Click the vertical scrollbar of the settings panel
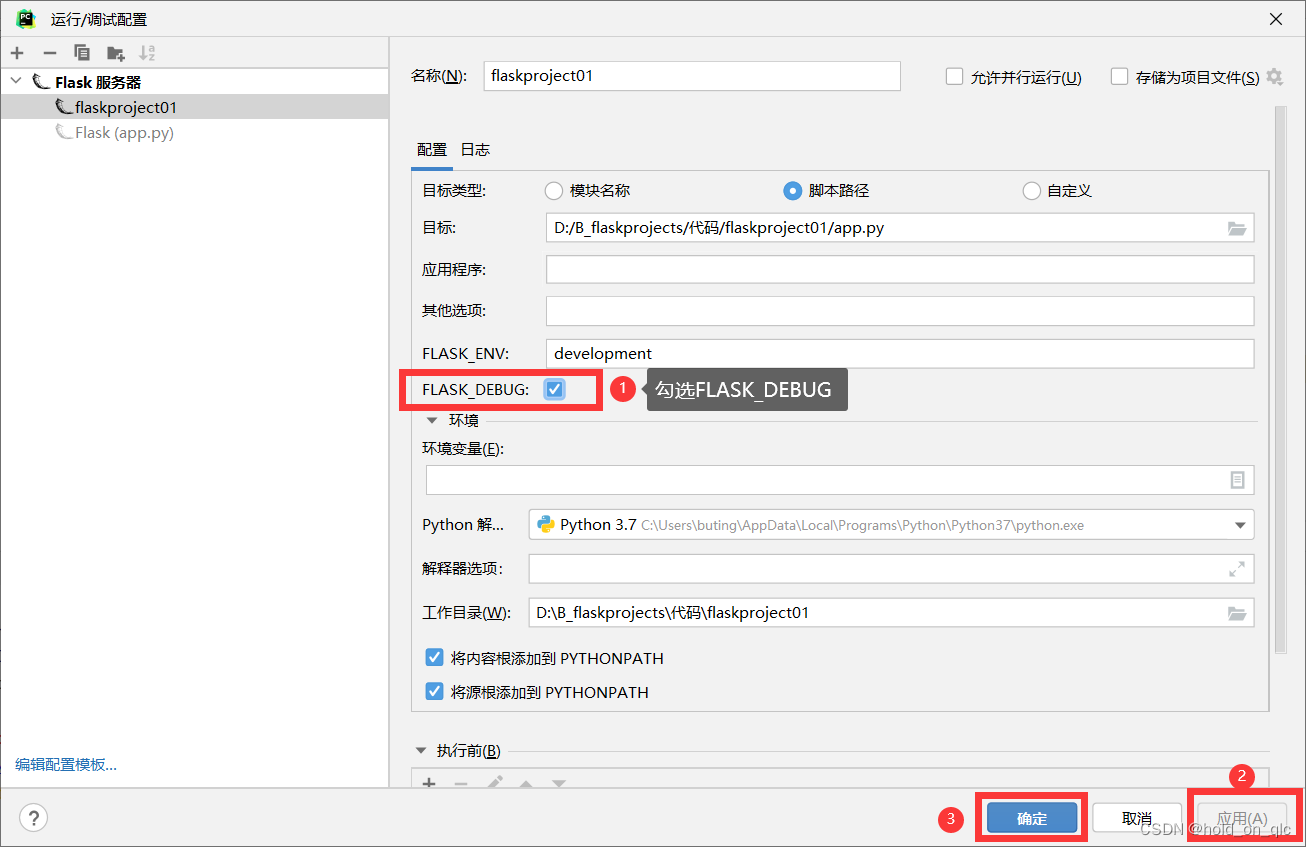The width and height of the screenshot is (1306, 847). coord(1281,380)
